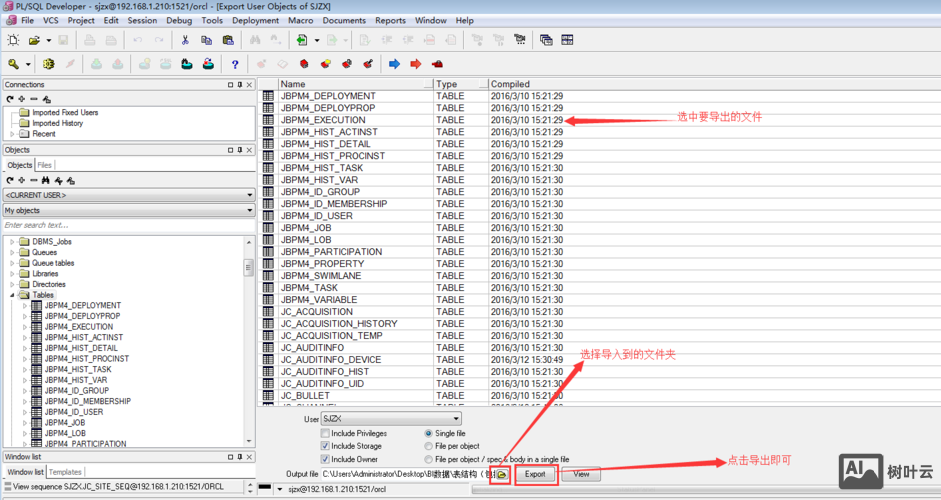
Task: Click the blue right arrow toolbar icon
Action: pyautogui.click(x=394, y=64)
